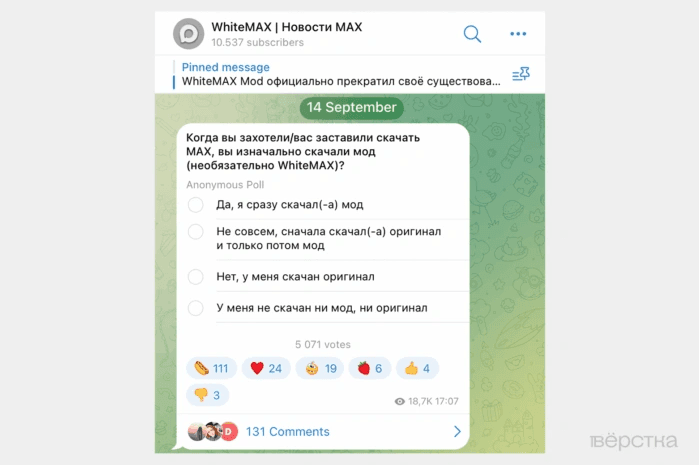Tap the thumbs down reaction with 3
699x467 pixels.
(x=207, y=395)
